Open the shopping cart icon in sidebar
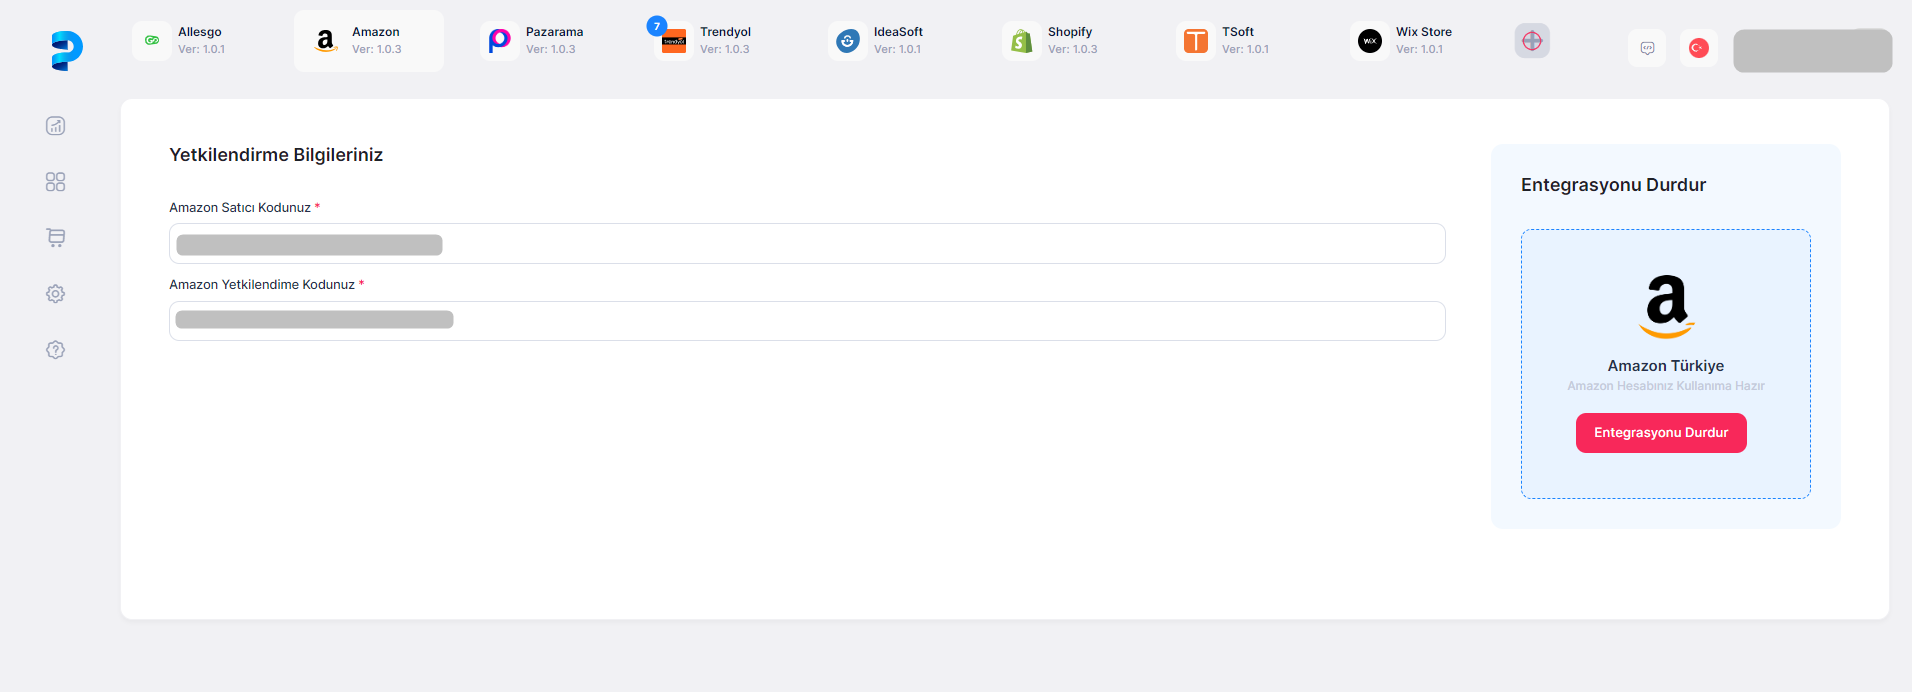 coord(56,238)
